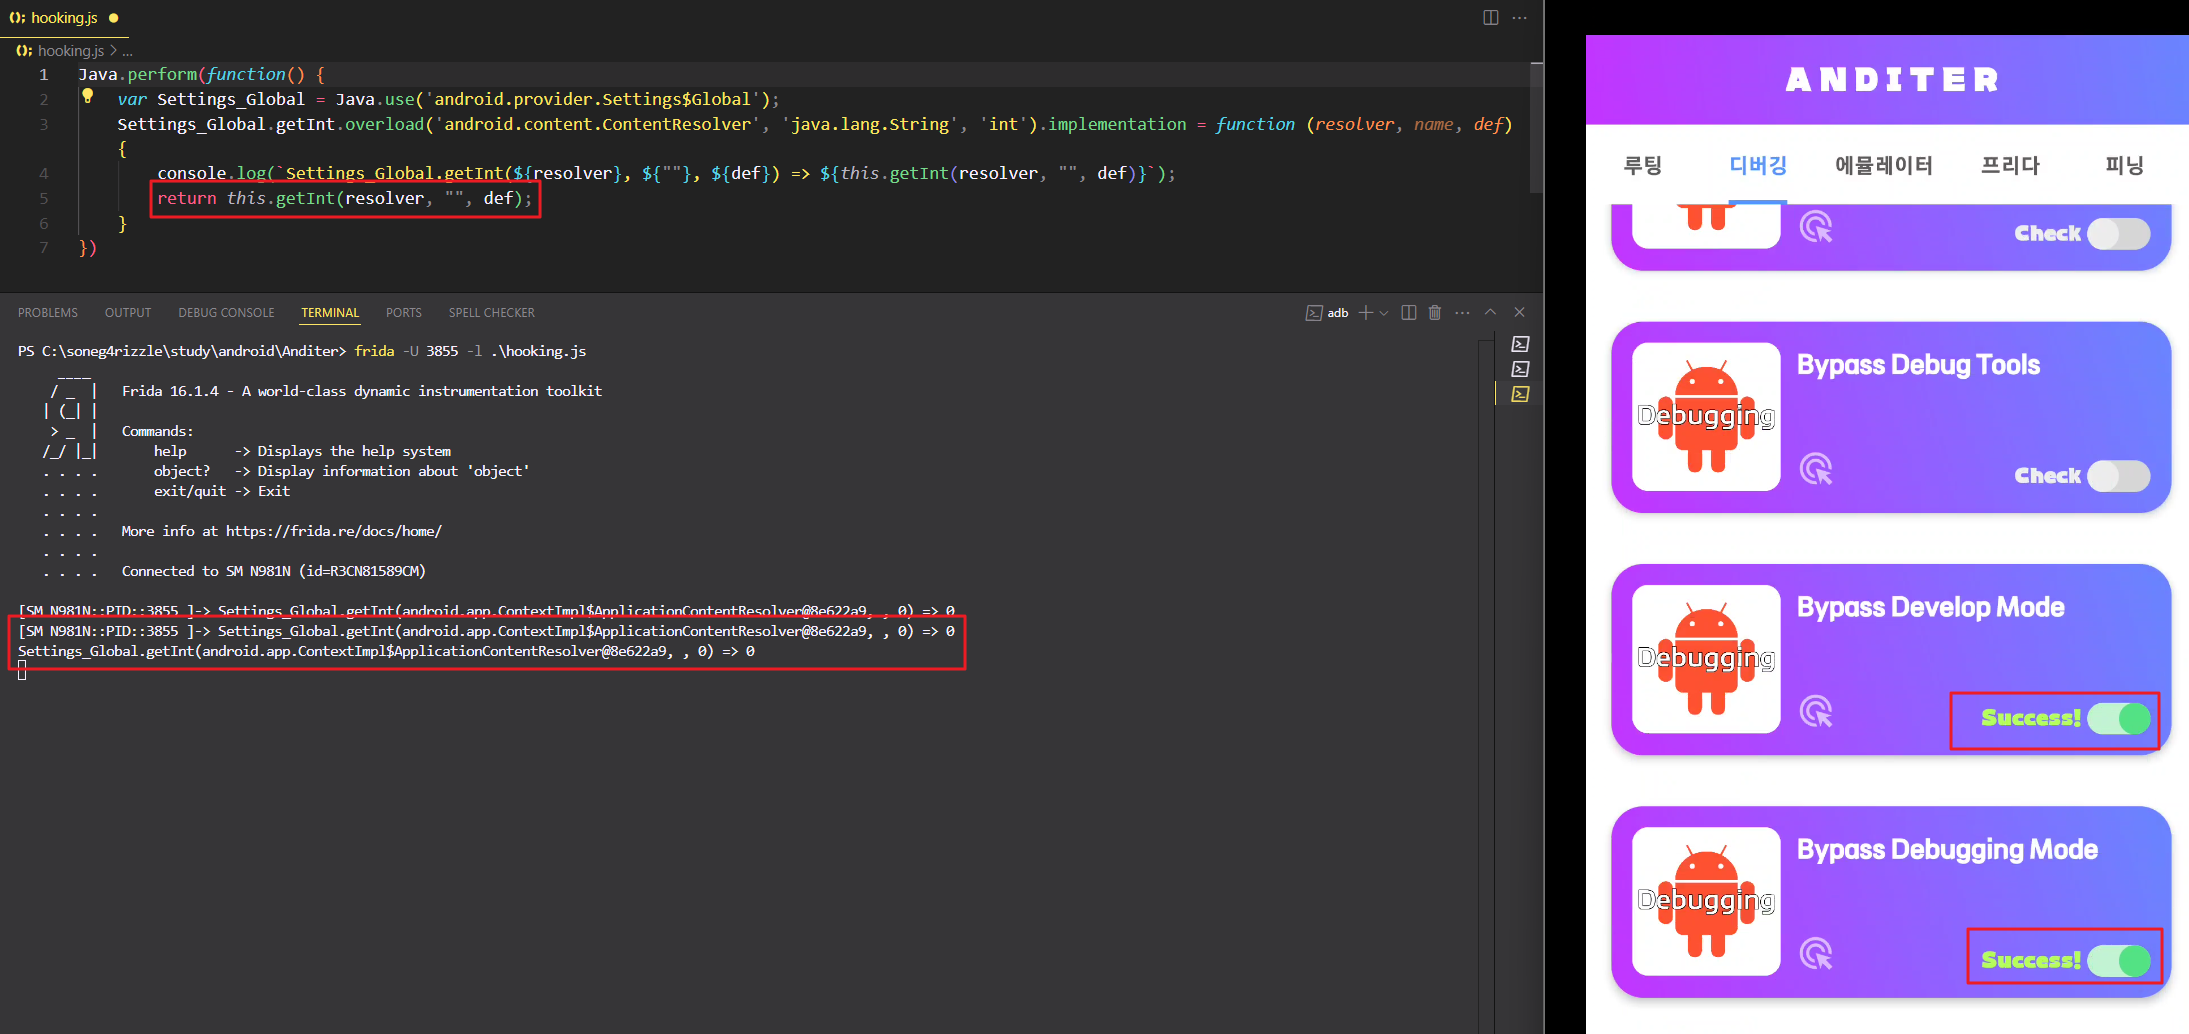Open the 루팅 tab in Anditer

click(x=1642, y=165)
